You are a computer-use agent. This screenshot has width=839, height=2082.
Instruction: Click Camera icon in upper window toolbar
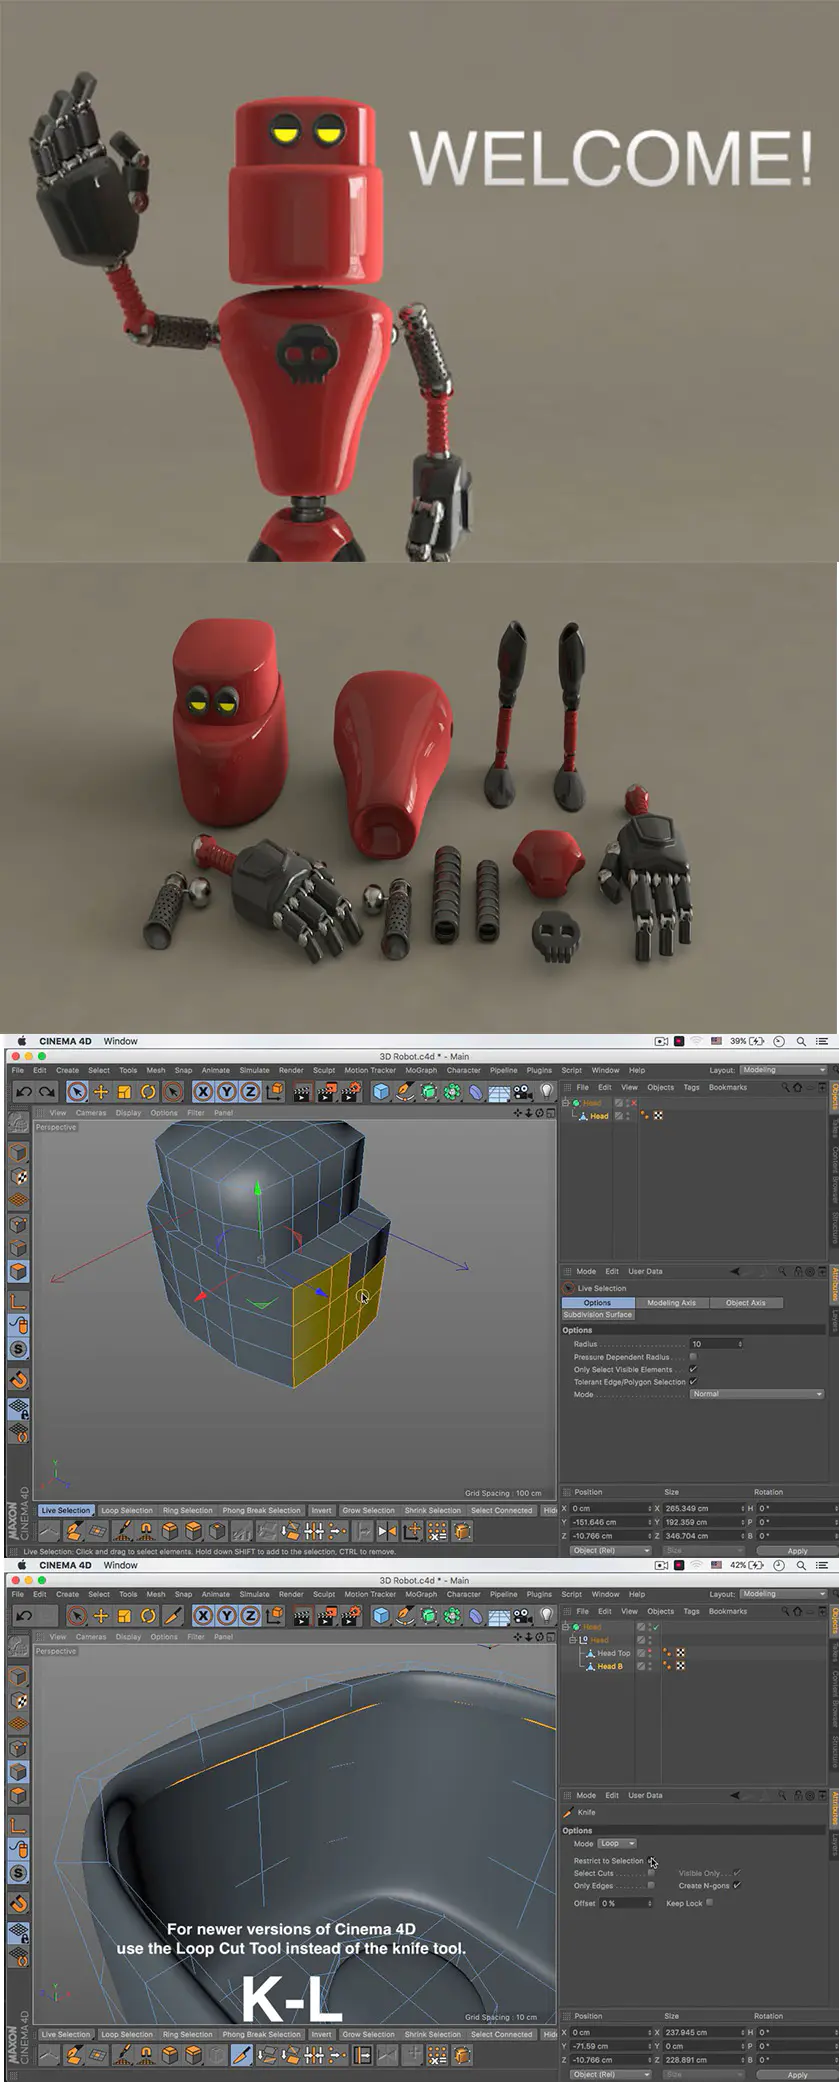point(523,1092)
